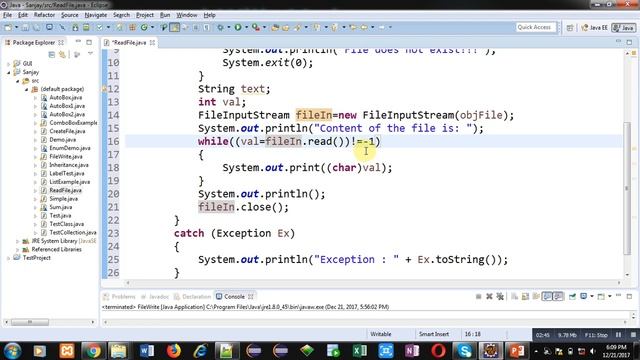The image size is (640, 360).
Task: Toggle Show Console When Standard Error Changes
Action: pyautogui.click(x=558, y=296)
